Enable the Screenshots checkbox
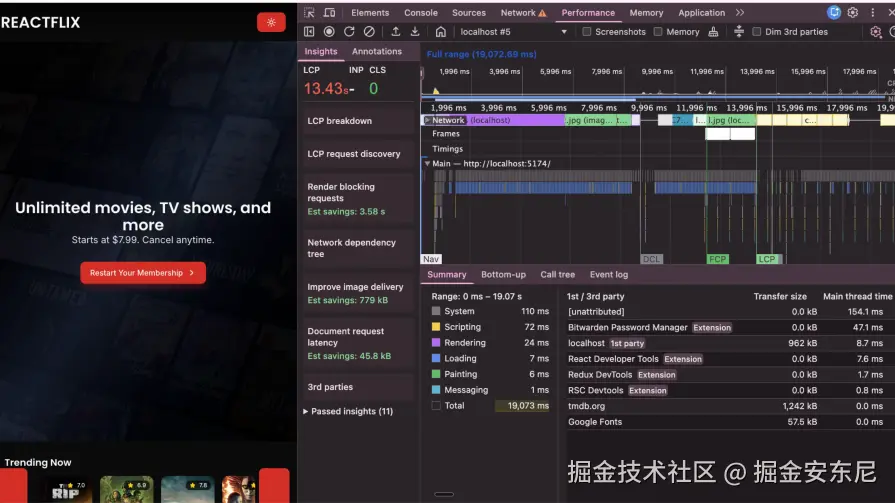Image resolution: width=895 pixels, height=503 pixels. coord(587,32)
